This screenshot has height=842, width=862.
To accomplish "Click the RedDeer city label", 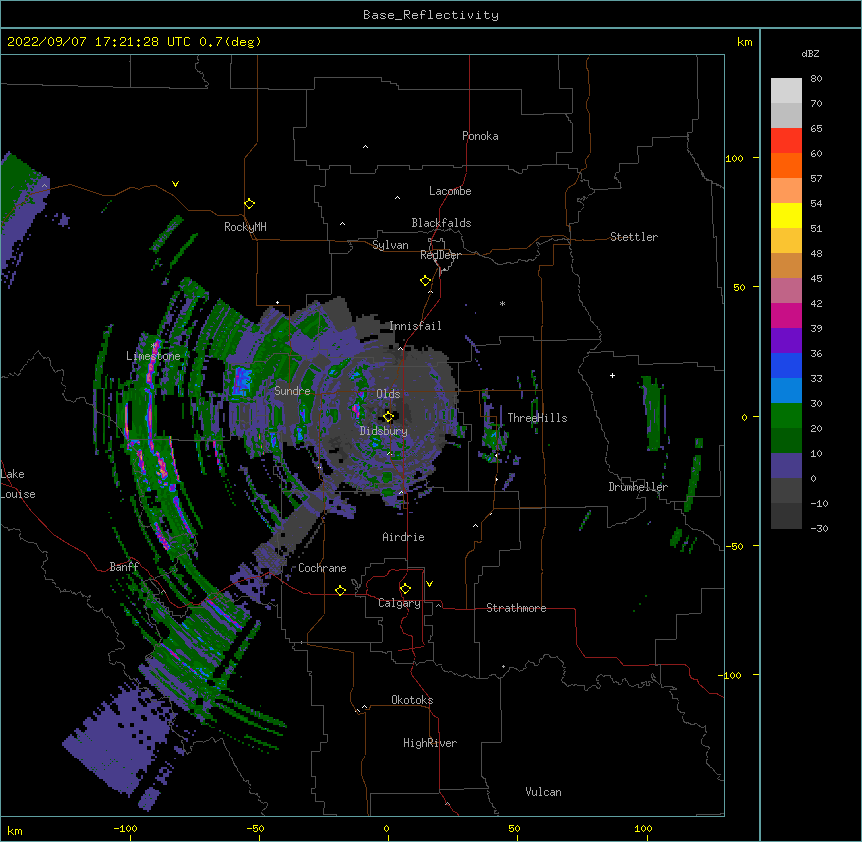I will tap(440, 255).
